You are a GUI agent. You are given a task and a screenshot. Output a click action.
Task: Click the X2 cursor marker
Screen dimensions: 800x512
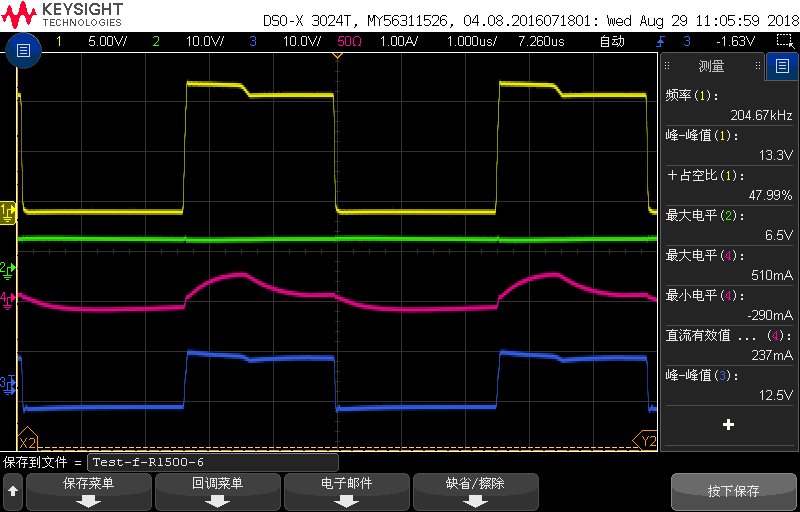(28, 441)
